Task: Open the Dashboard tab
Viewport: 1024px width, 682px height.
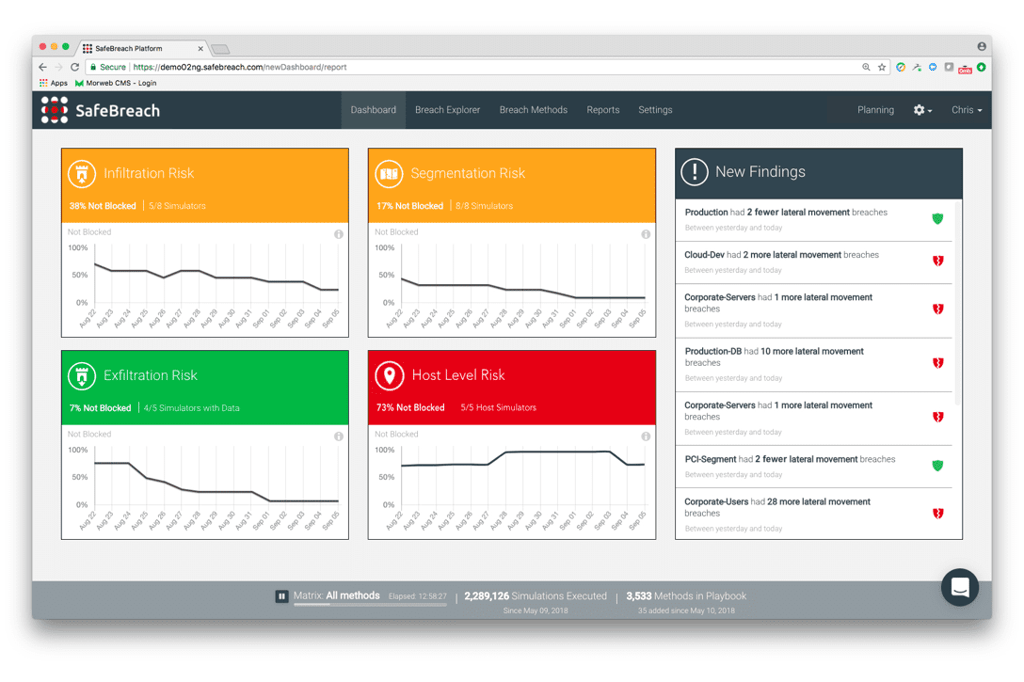Action: click(x=373, y=110)
